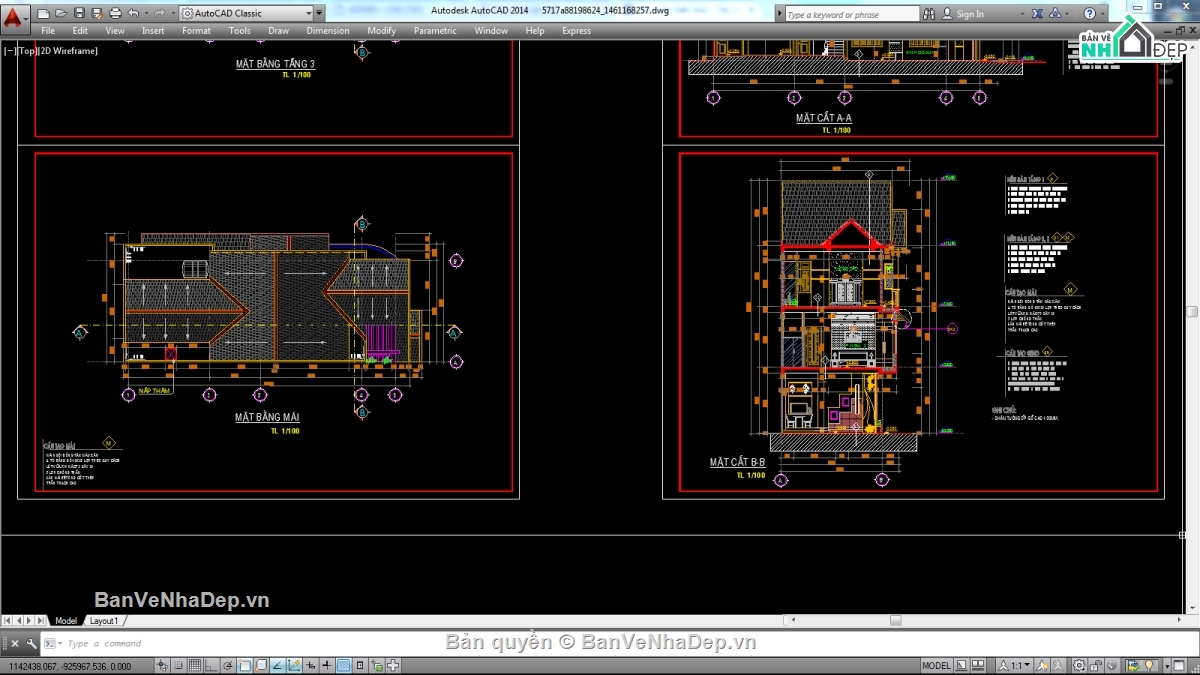Click the keyword search input field
Viewport: 1200px width, 675px height.
(850, 14)
